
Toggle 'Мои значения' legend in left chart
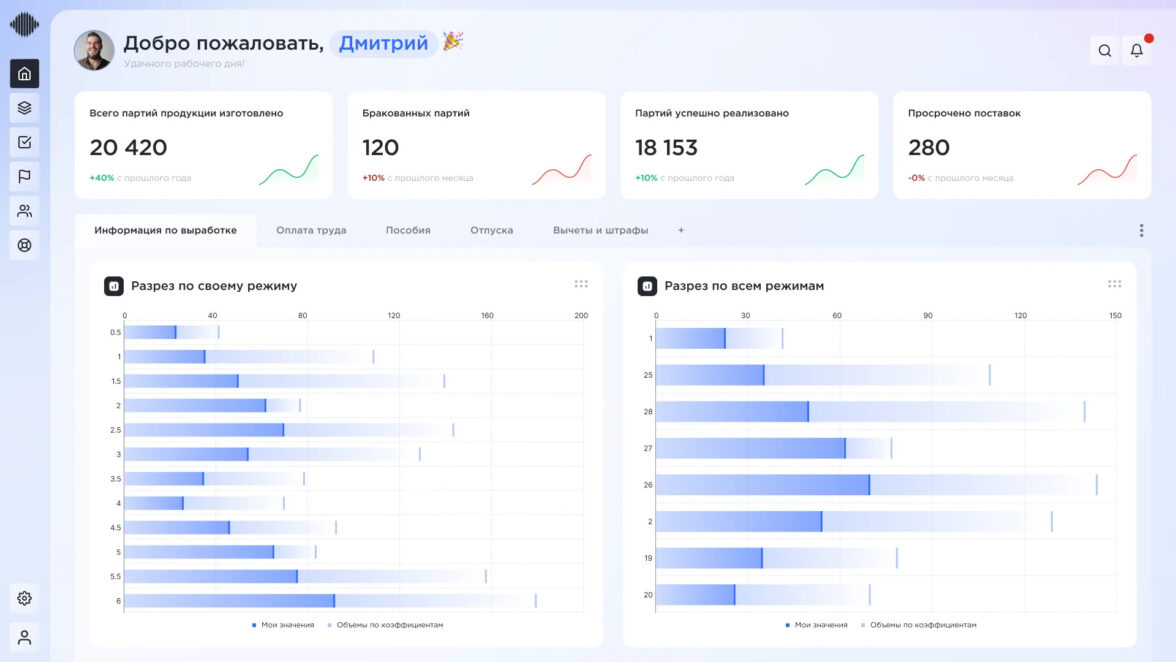(x=283, y=625)
